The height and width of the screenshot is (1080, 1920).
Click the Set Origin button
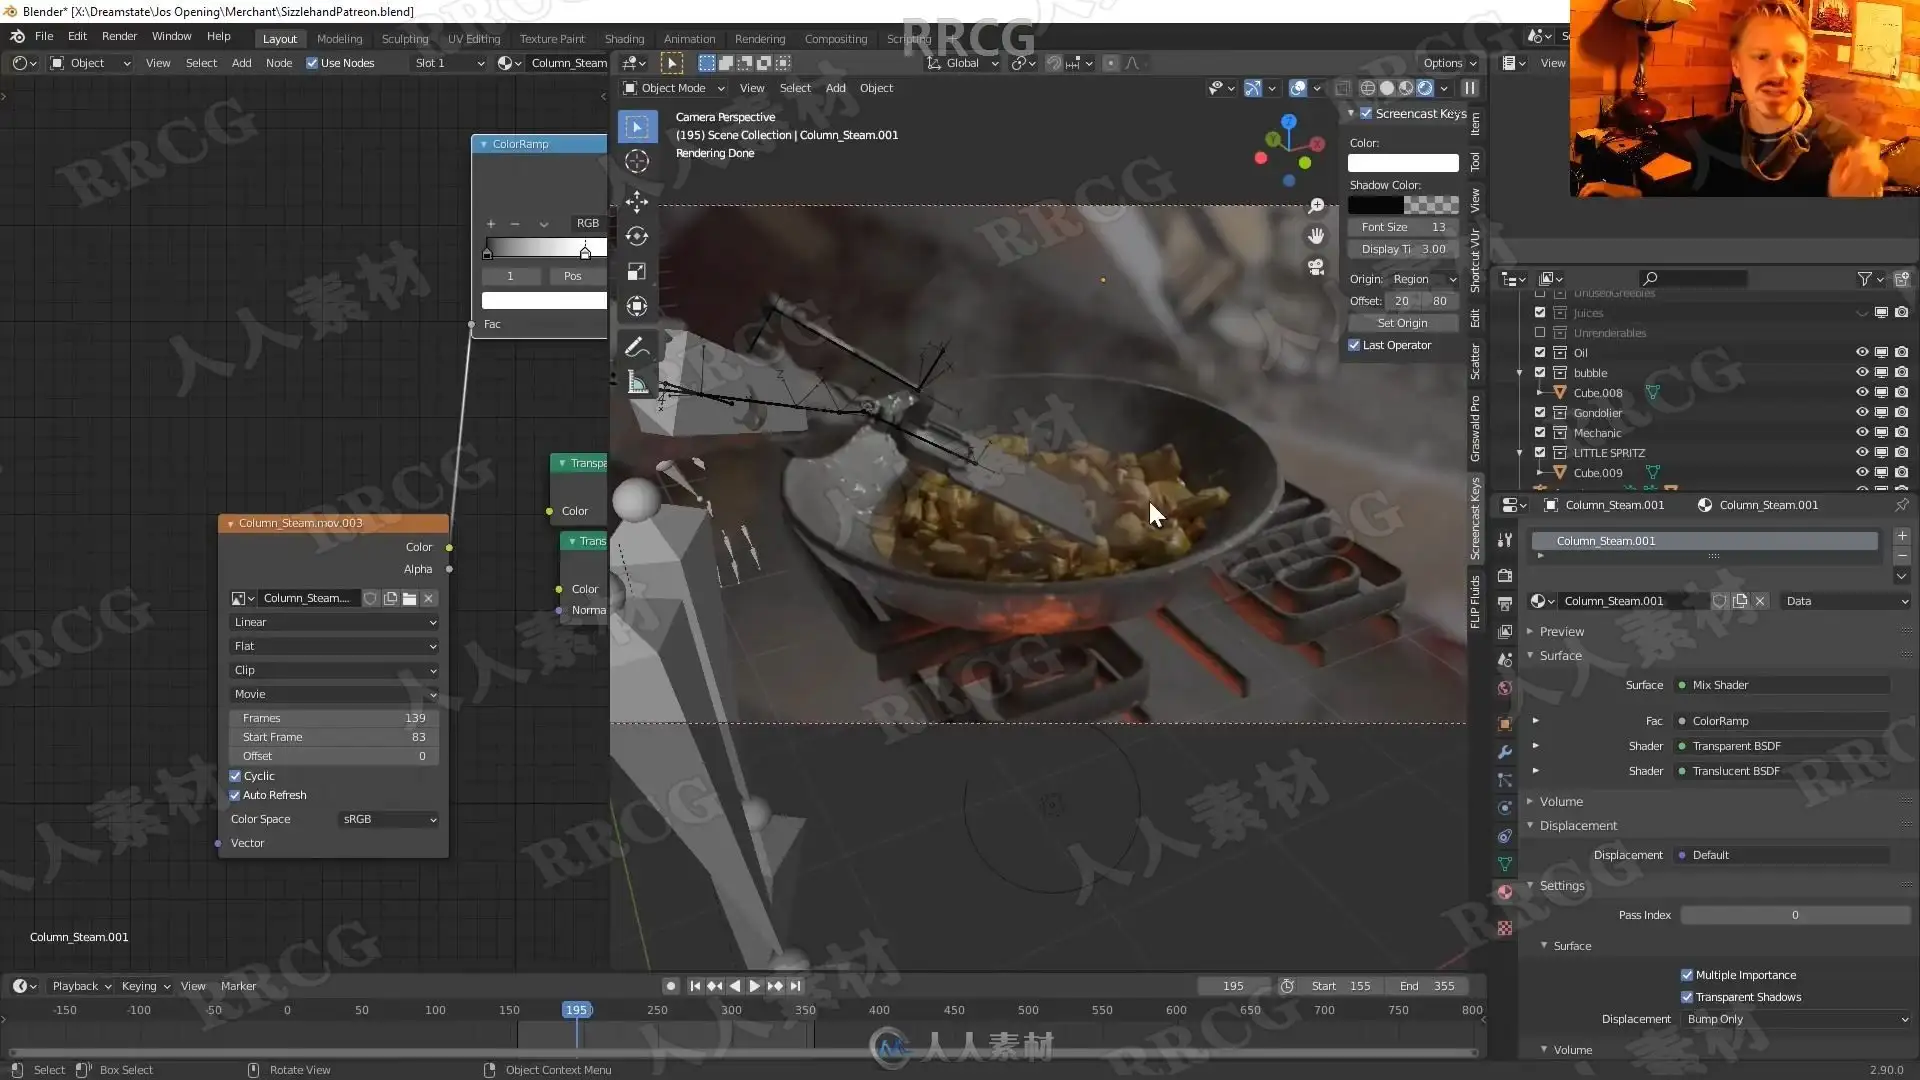click(x=1402, y=323)
